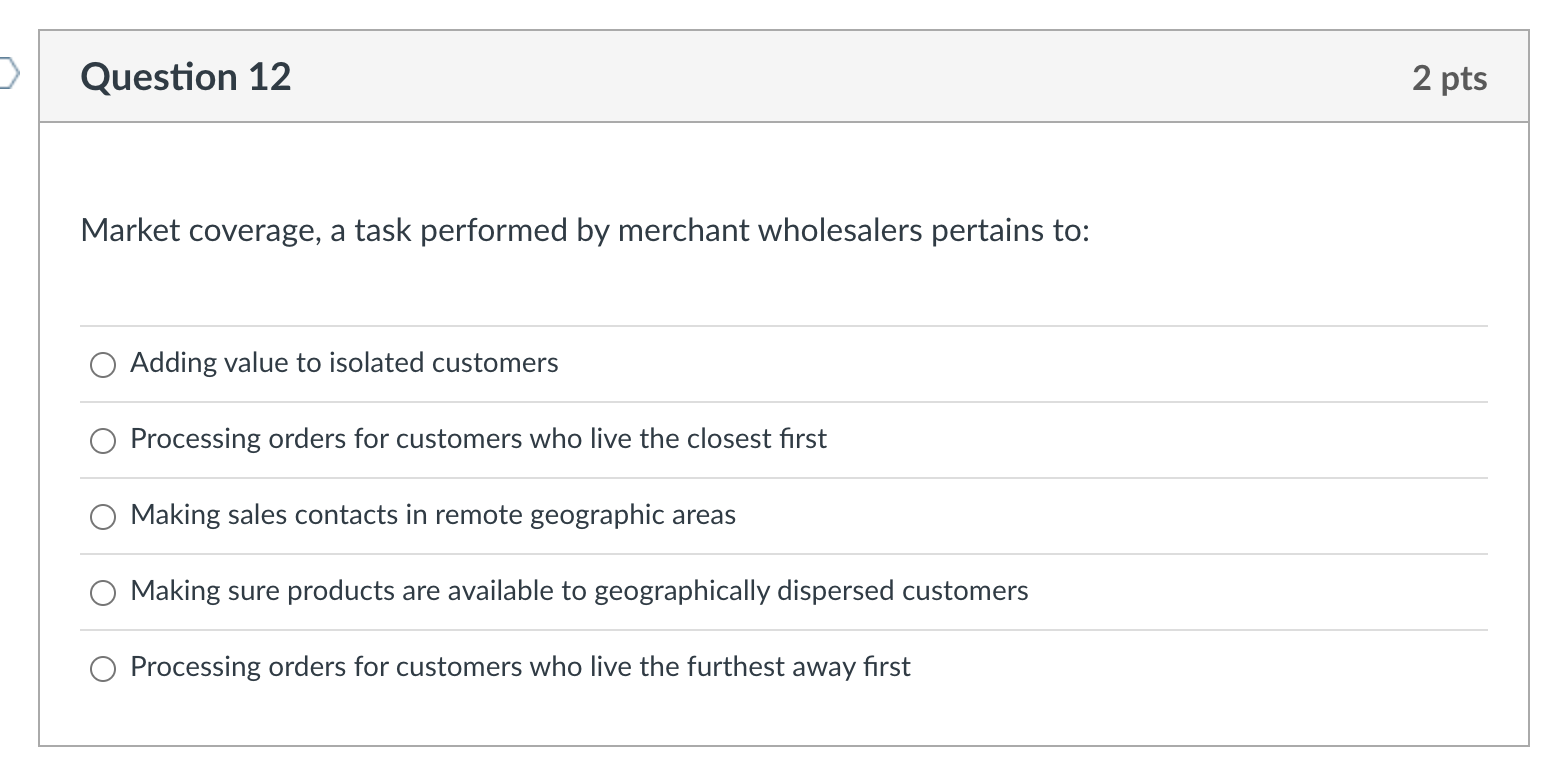Select the radio button for 'Adding value to isolated customers'
Screen dimensions: 1560x776
point(102,364)
